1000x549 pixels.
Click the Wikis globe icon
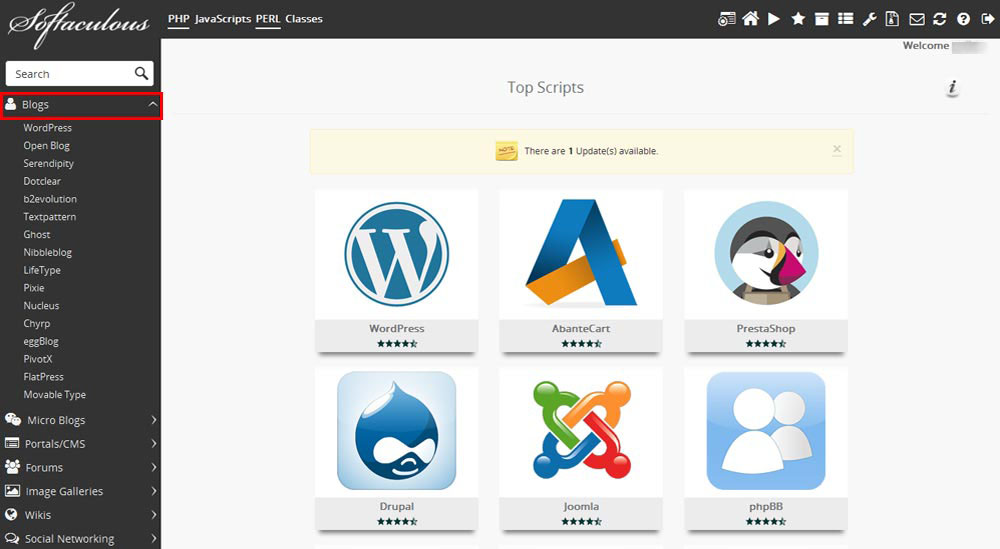pos(11,514)
